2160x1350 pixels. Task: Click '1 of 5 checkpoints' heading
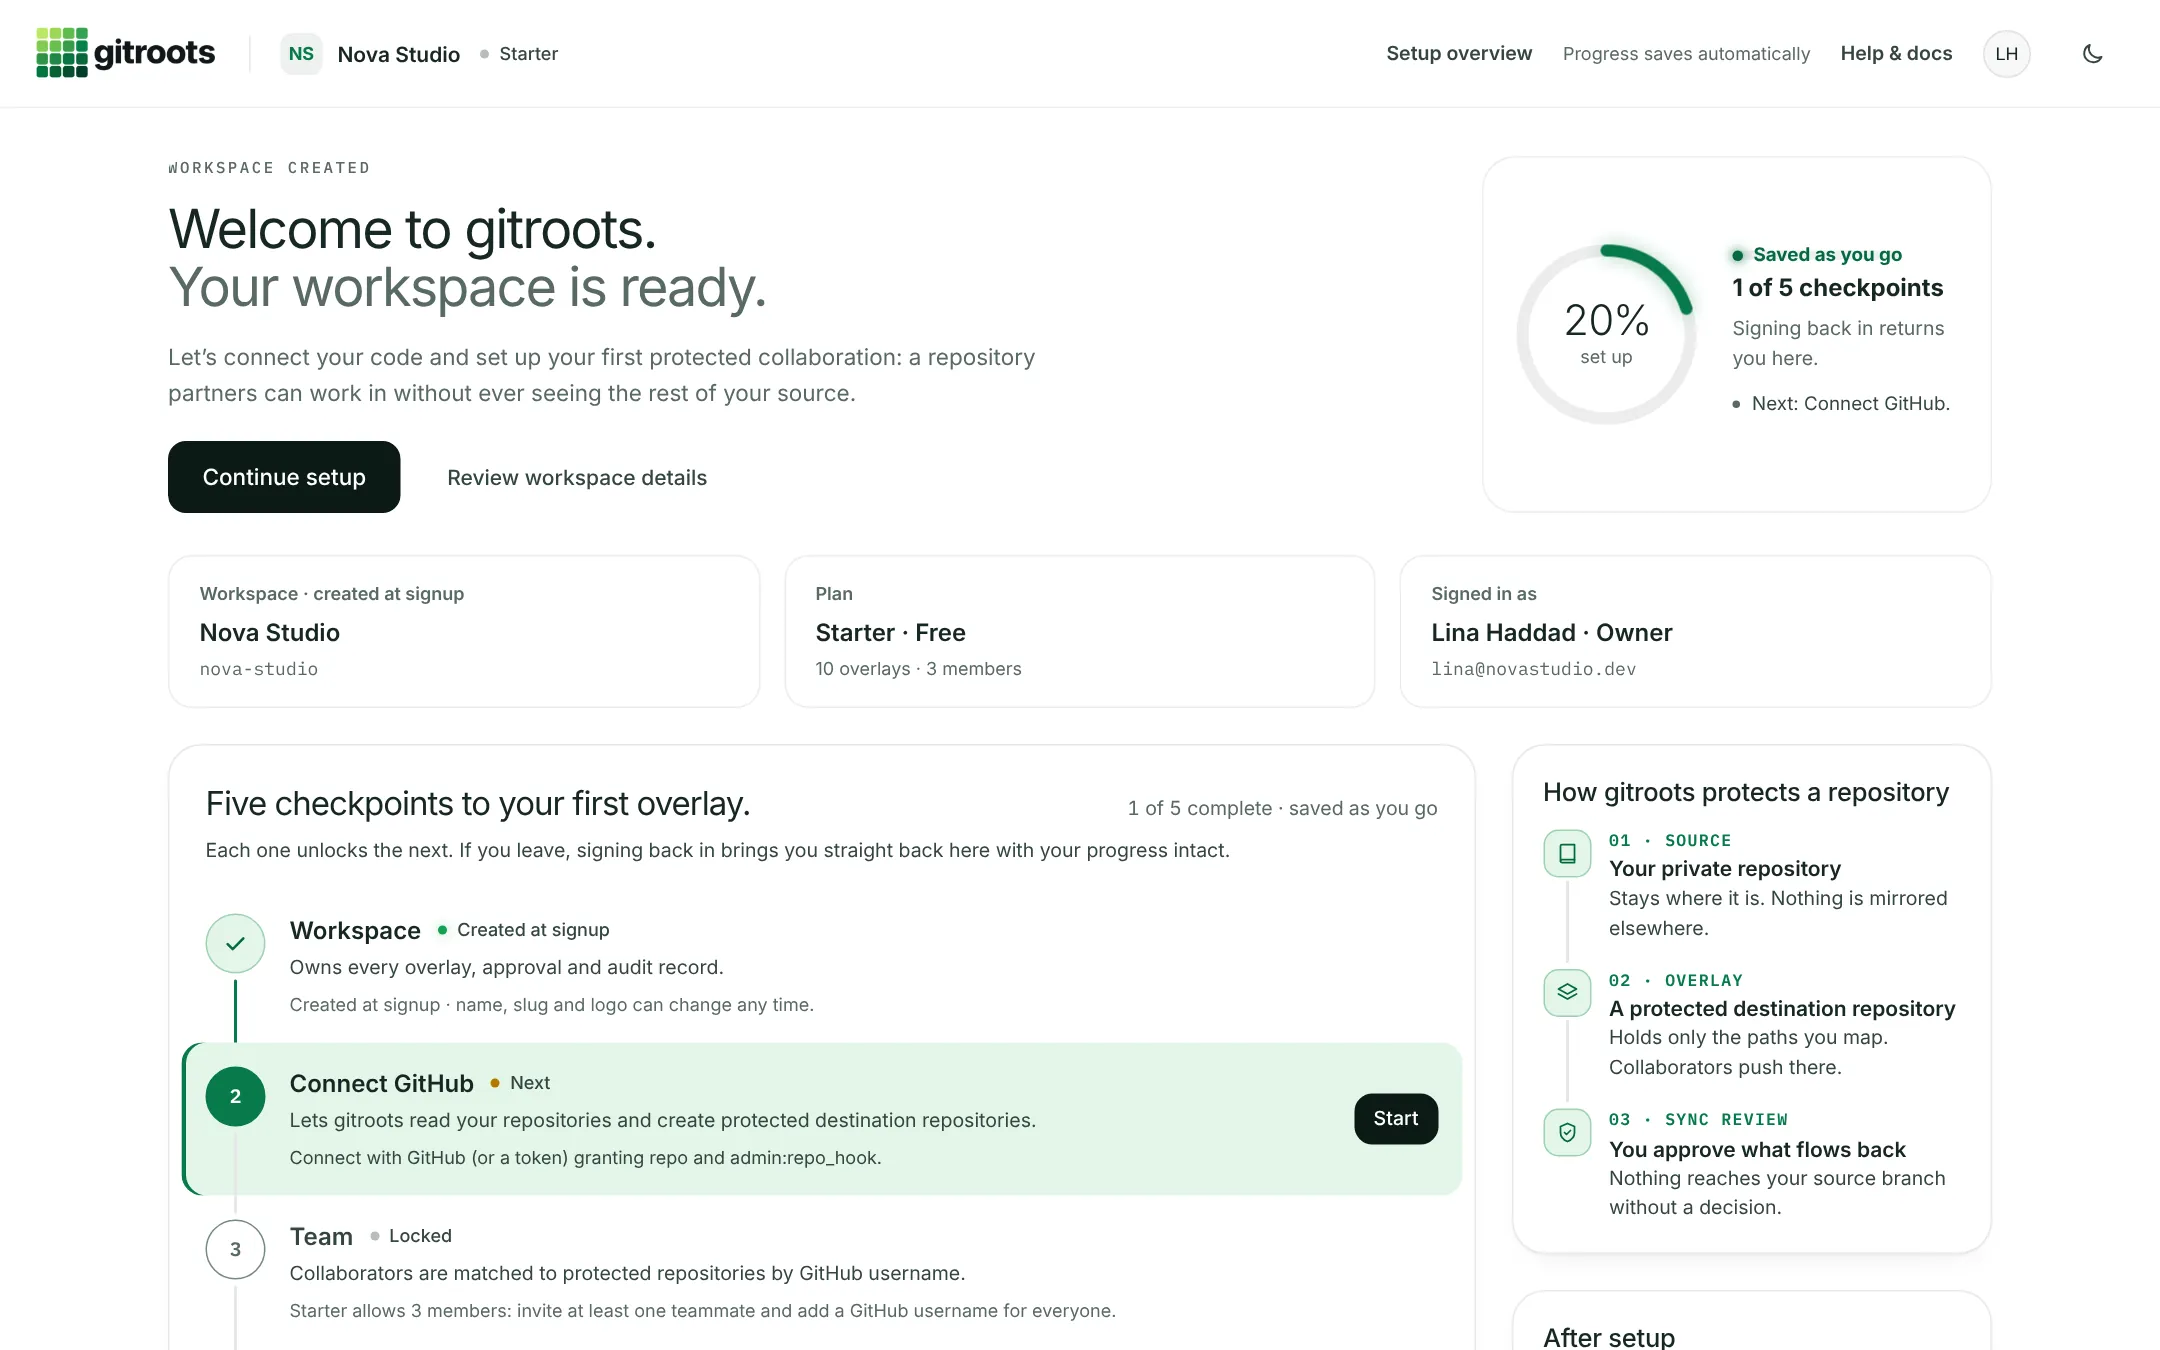click(x=1837, y=288)
